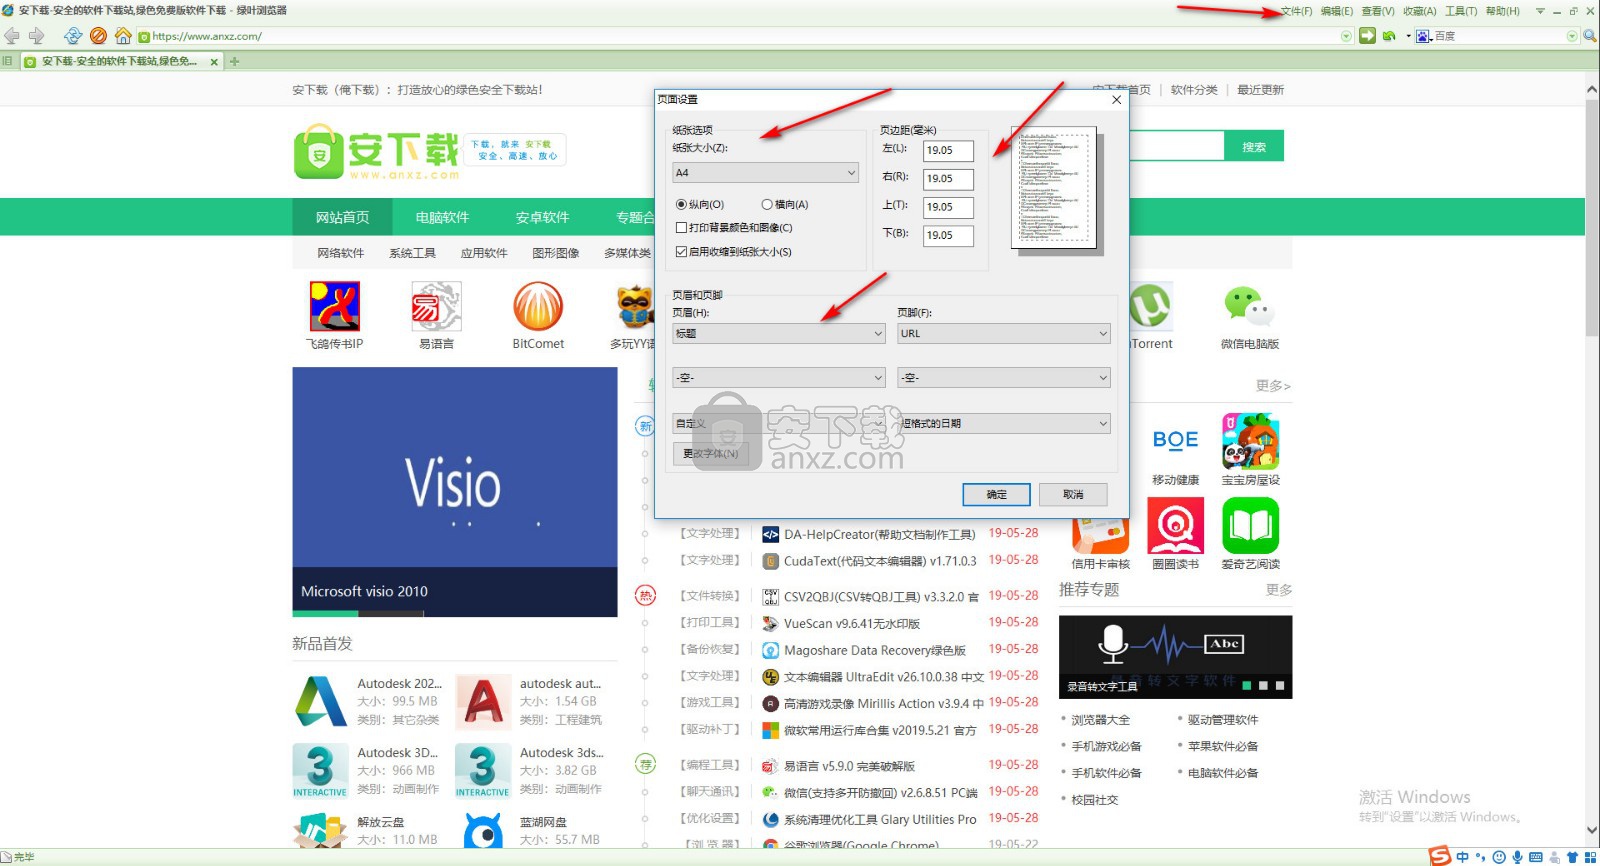
Task: Open the 工具(T) menu
Action: (x=1461, y=11)
